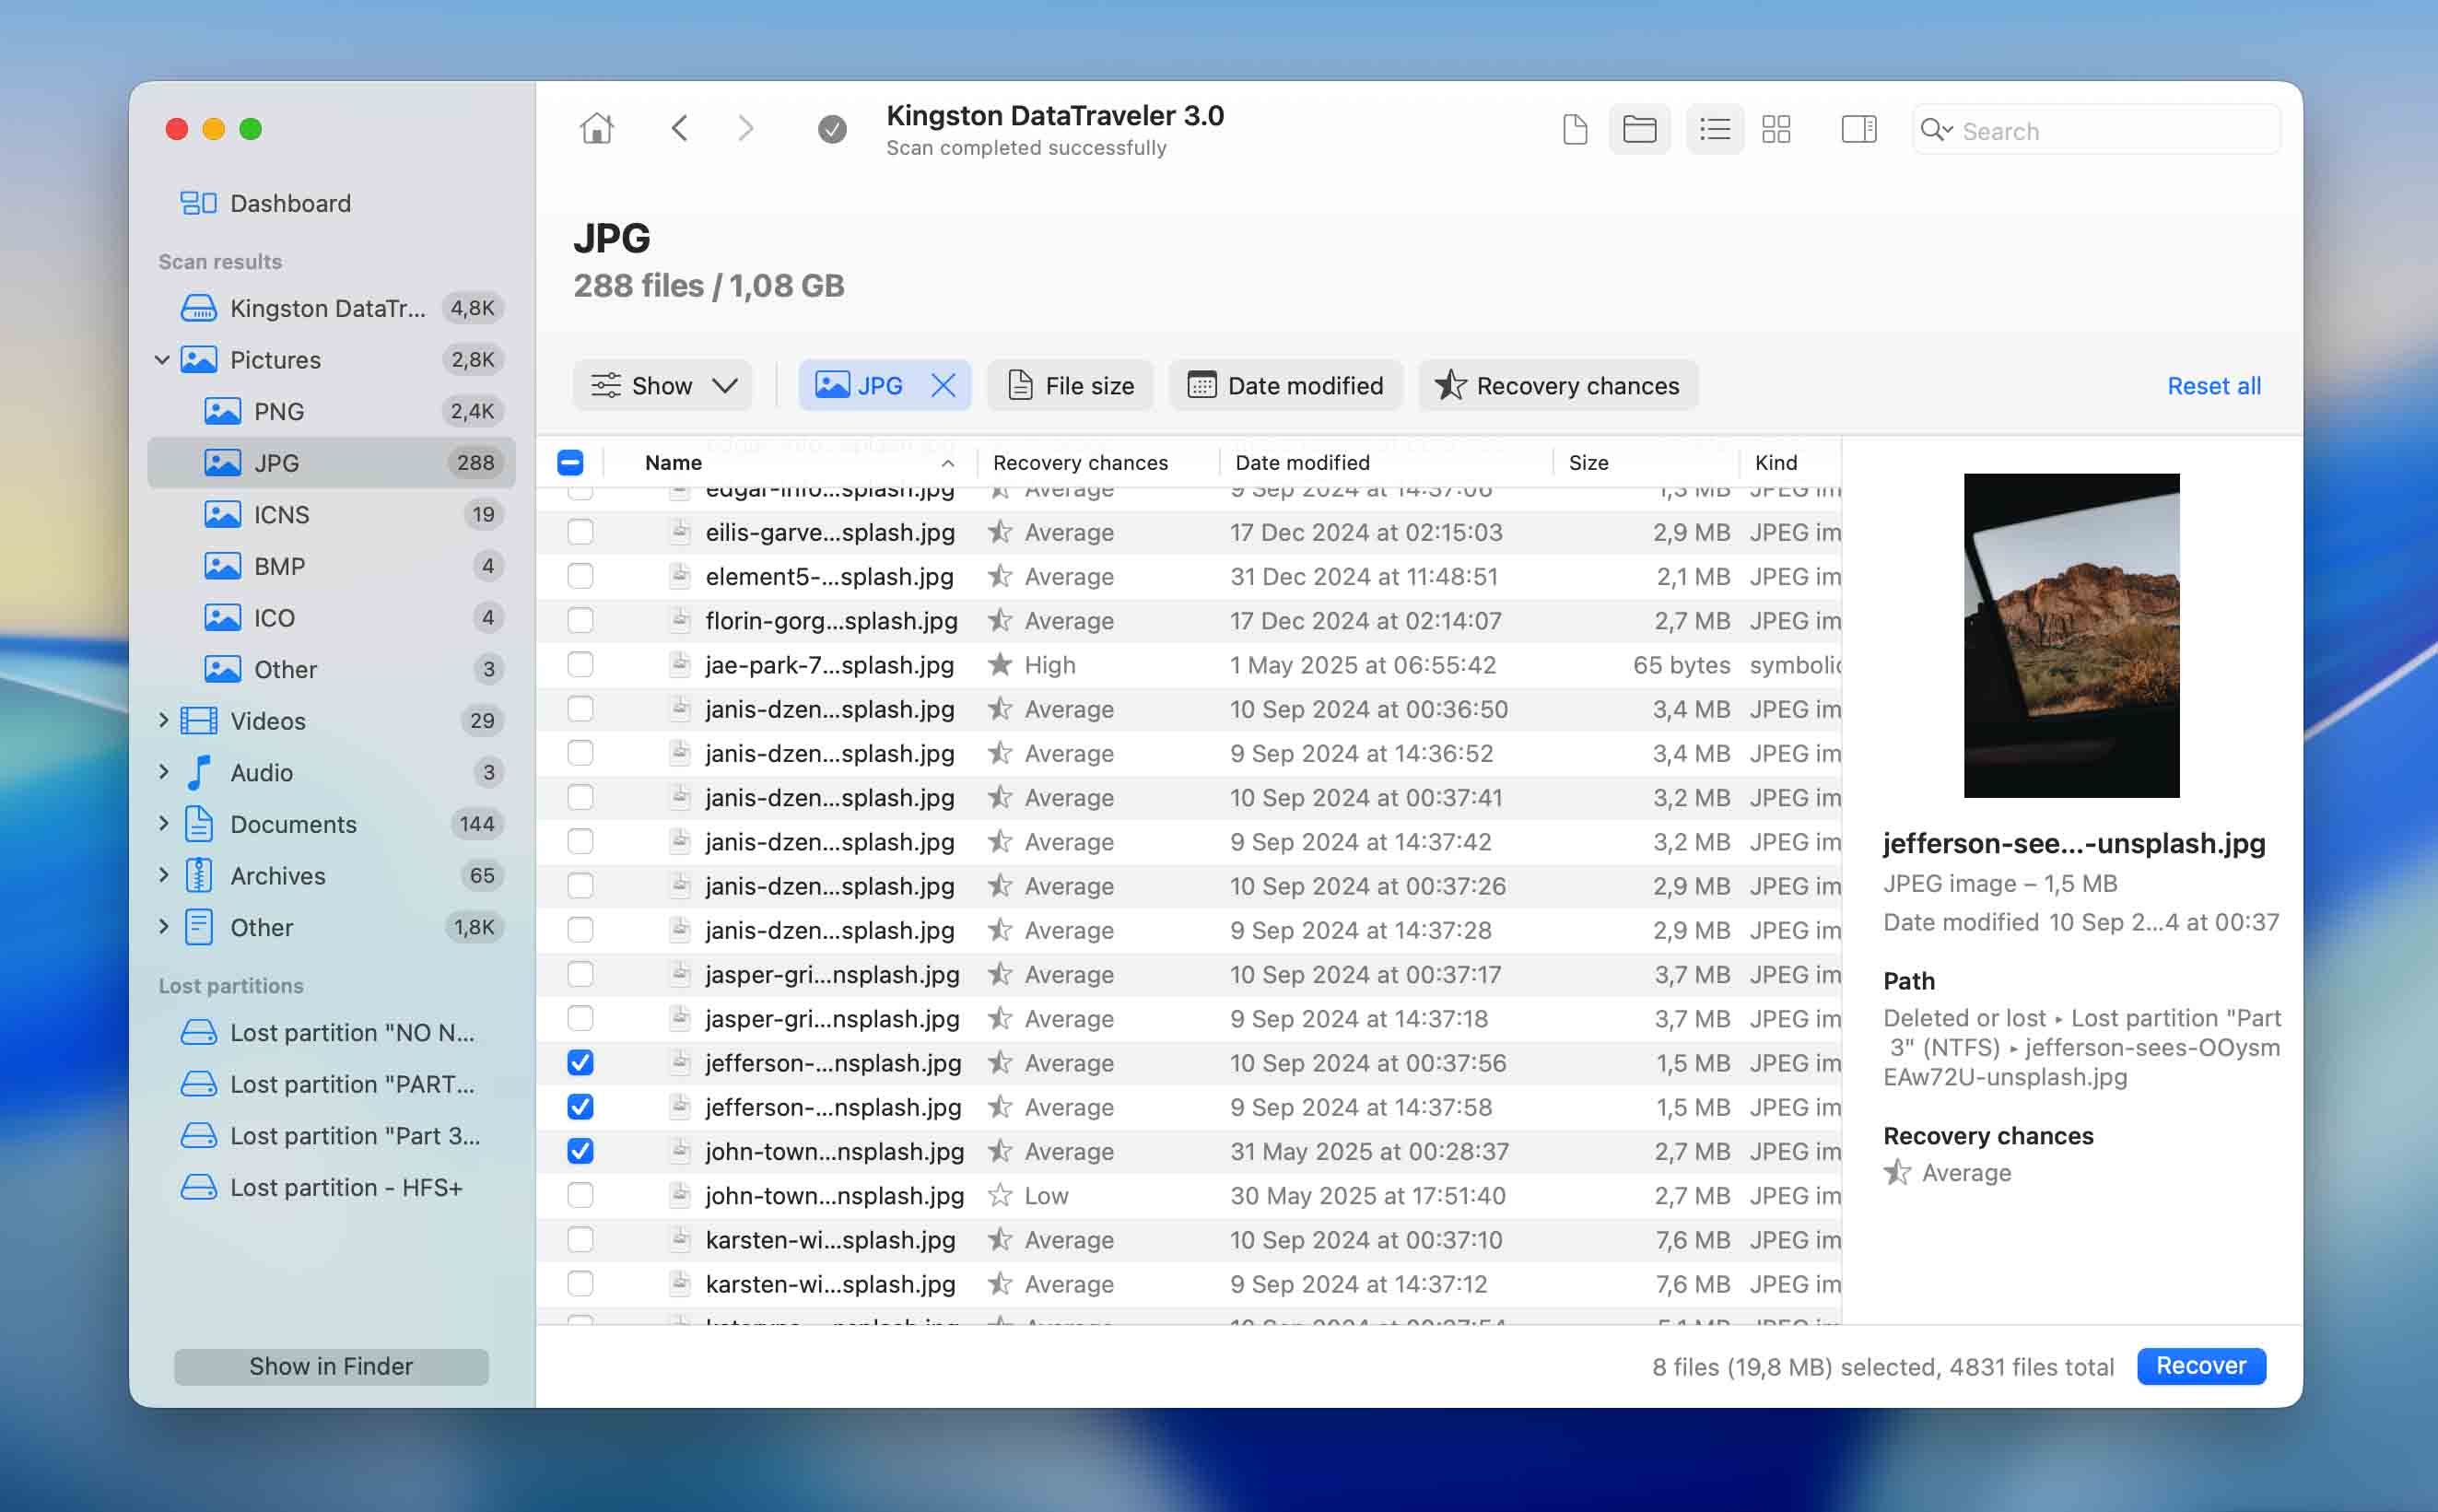This screenshot has width=2438, height=1512.
Task: Select the list view icon
Action: (1714, 129)
